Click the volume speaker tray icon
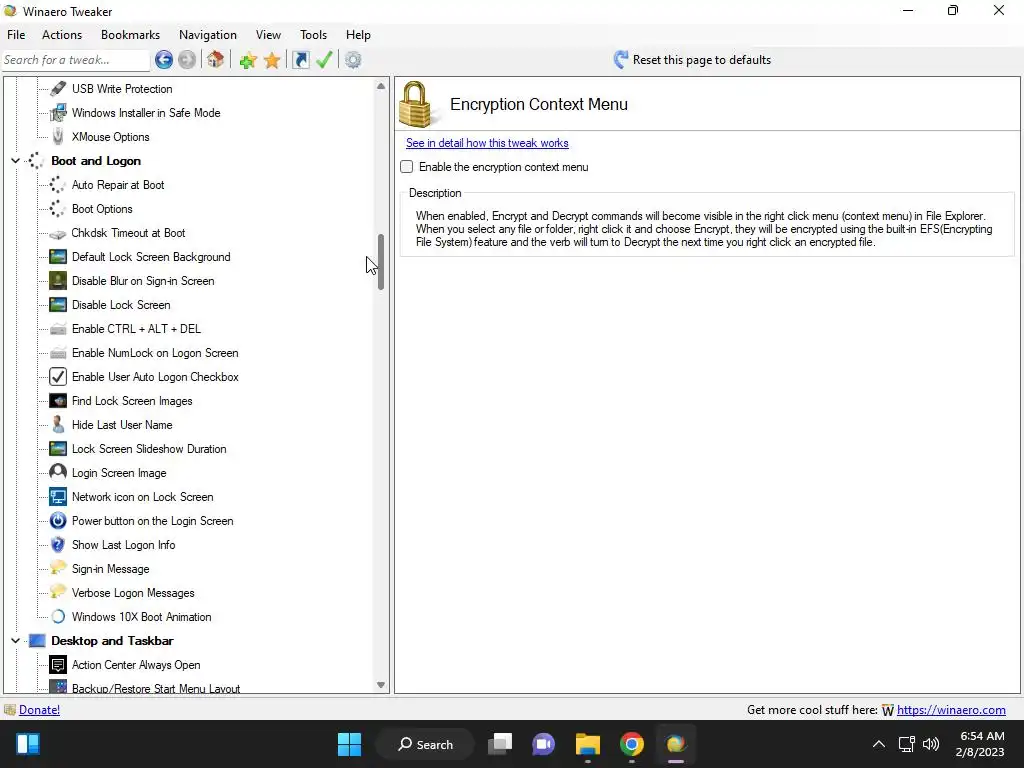 click(x=931, y=744)
